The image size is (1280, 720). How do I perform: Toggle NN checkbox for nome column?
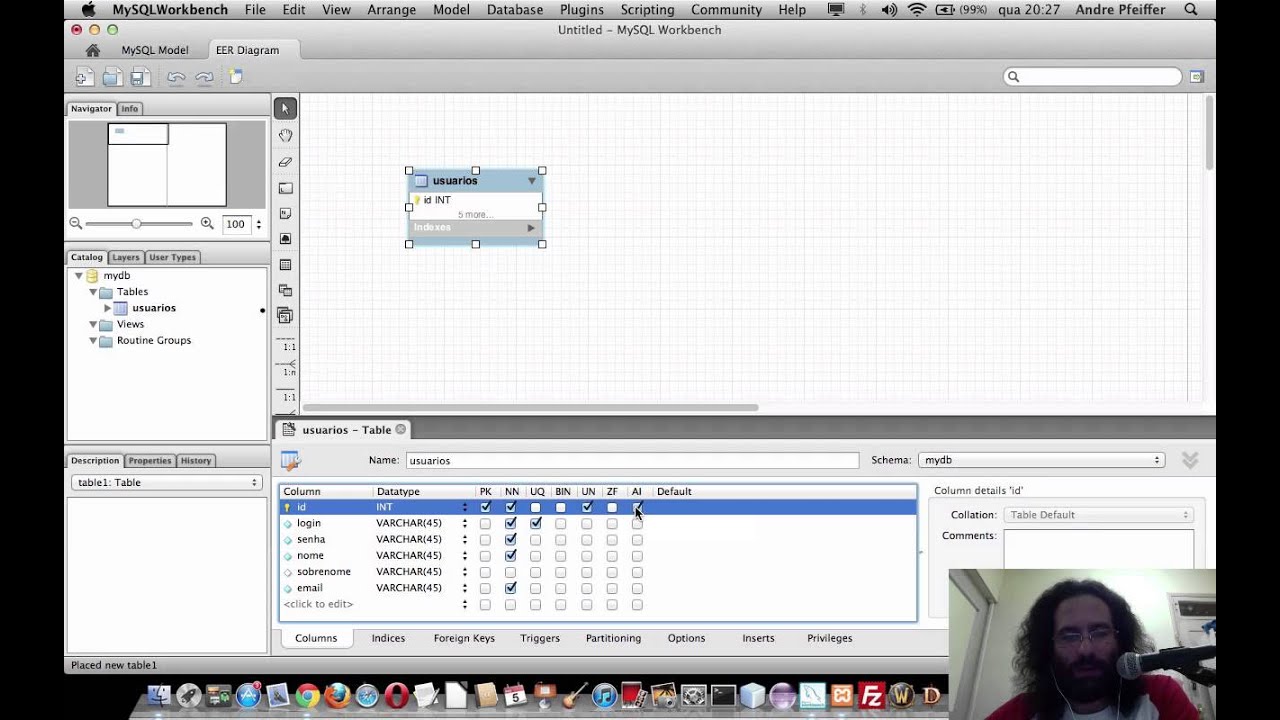(511, 555)
